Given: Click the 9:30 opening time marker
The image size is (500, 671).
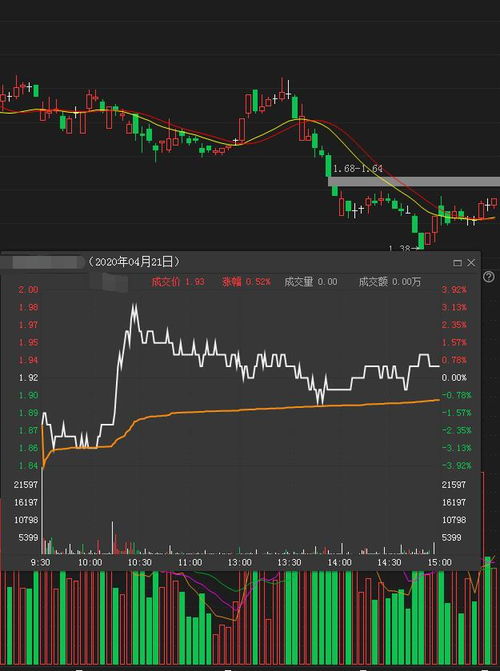Looking at the screenshot, I should tap(40, 562).
